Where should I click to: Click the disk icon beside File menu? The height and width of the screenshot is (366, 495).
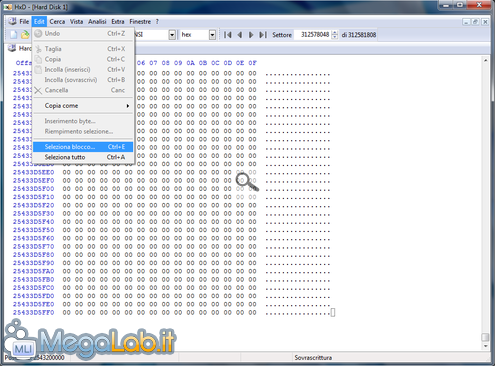click(12, 22)
